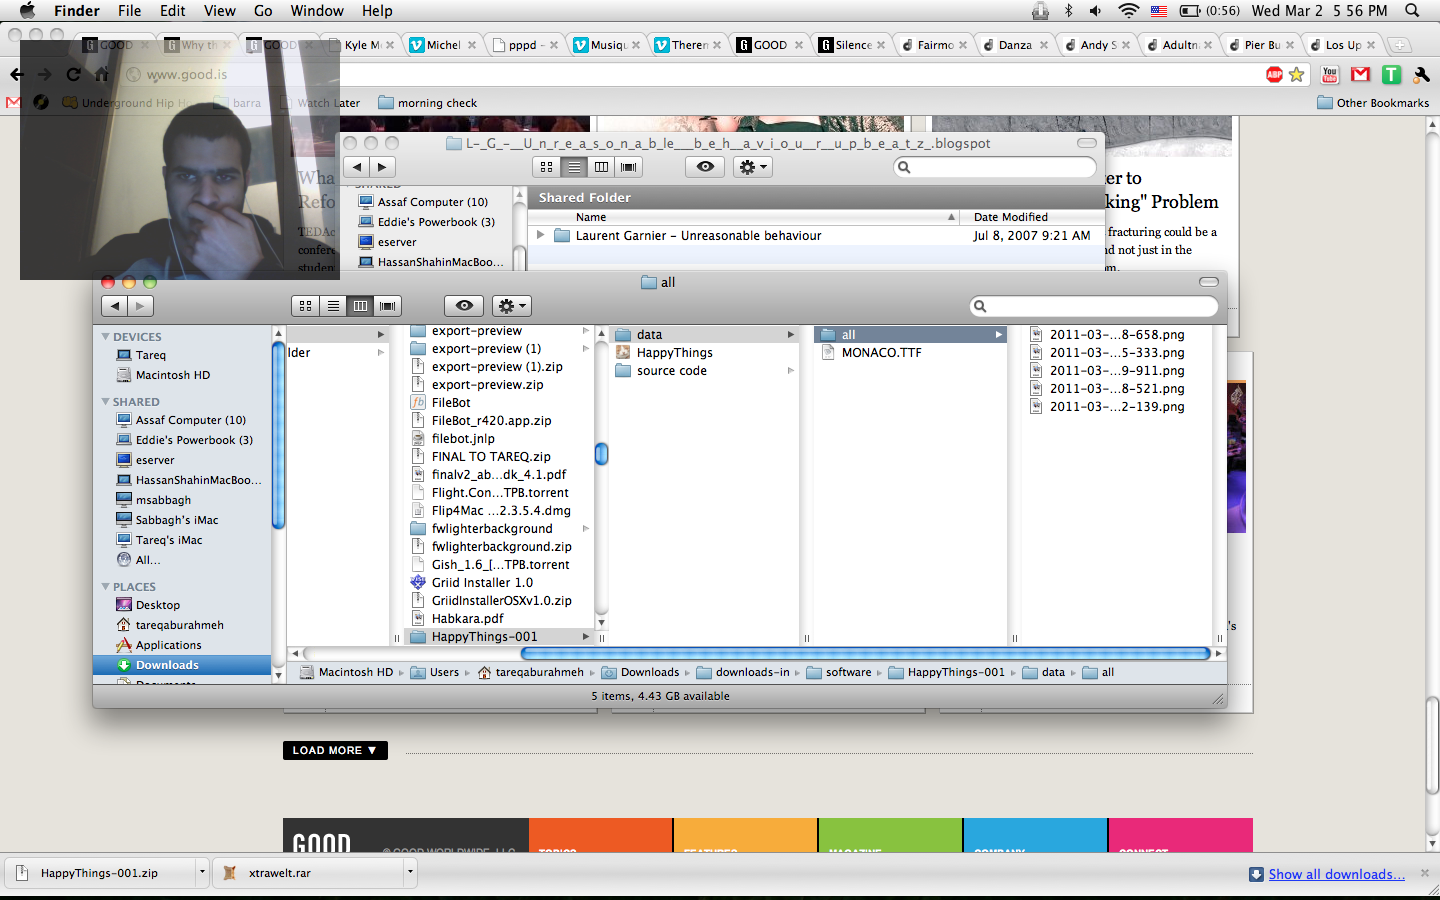The height and width of the screenshot is (900, 1440).
Task: Switch "all" window to Cover Flow view
Action: tap(388, 306)
